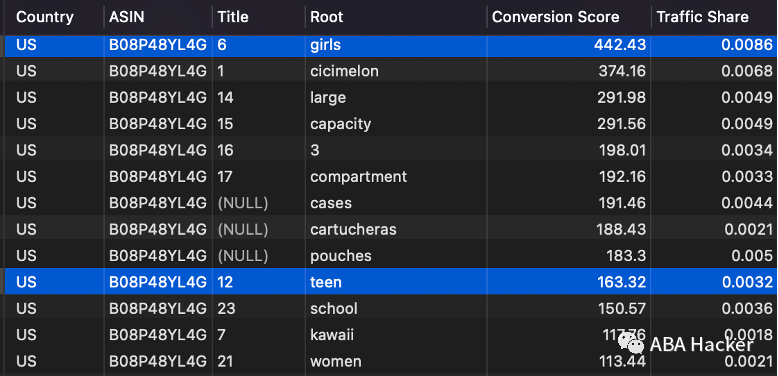Screen dimensions: 778x376
Task: Select the row with root 'girls'
Action: pos(389,45)
